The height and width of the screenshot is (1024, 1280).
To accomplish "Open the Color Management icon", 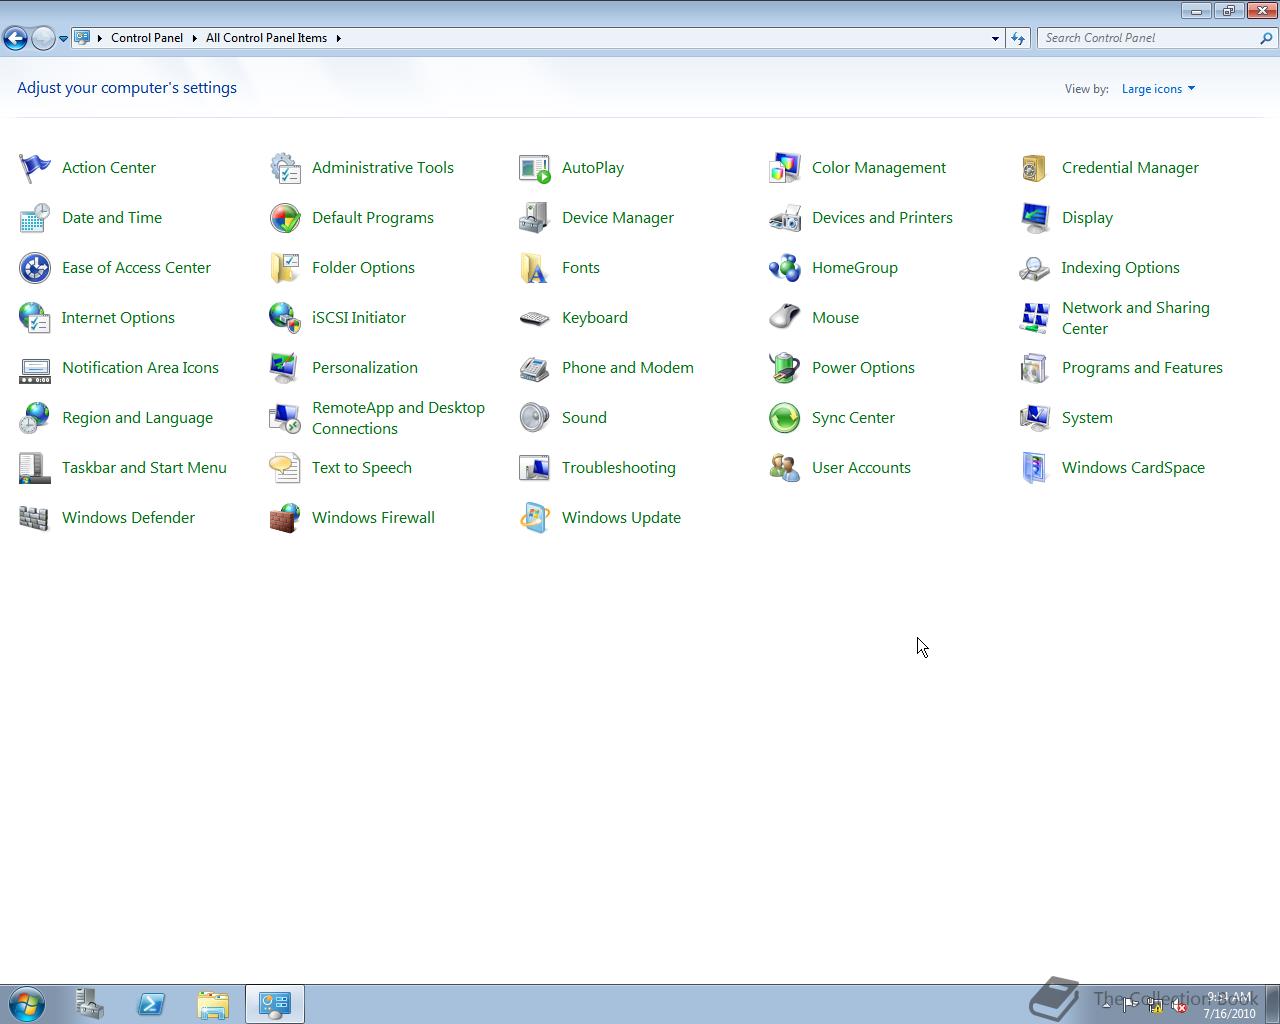I will (785, 168).
